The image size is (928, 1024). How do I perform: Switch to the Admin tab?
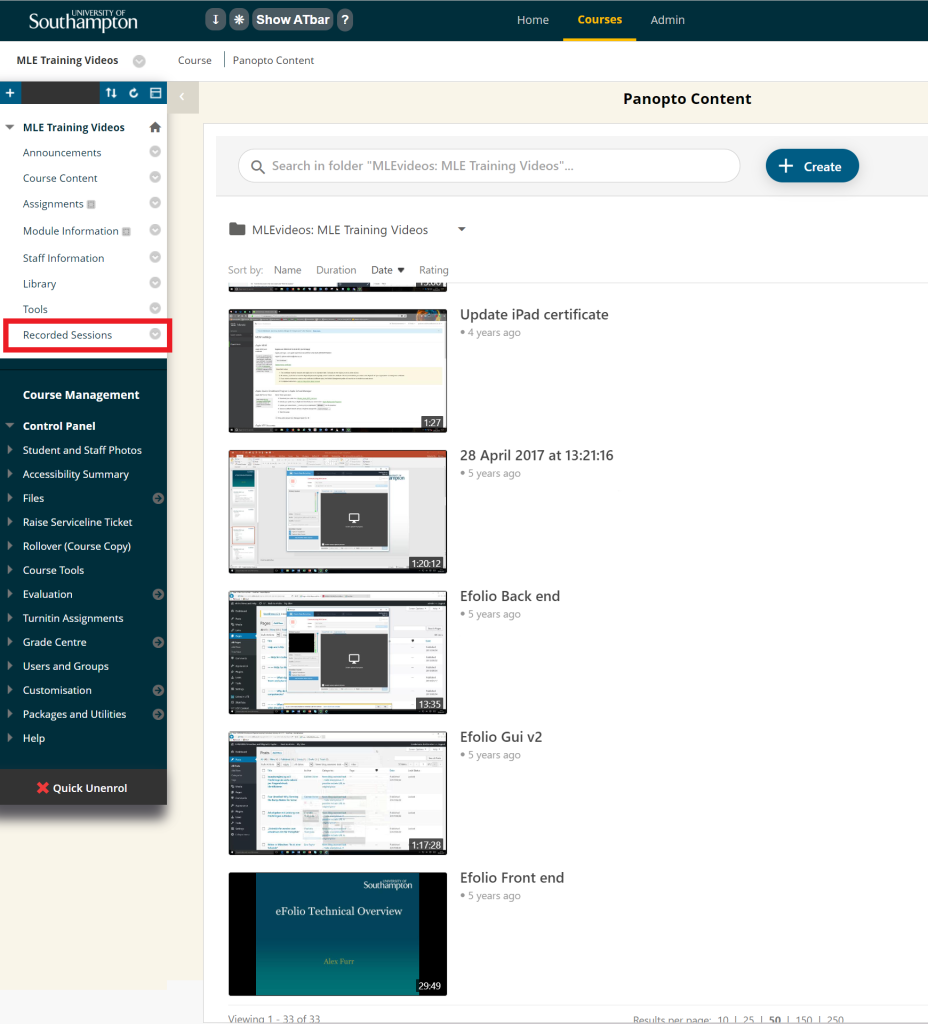(667, 20)
